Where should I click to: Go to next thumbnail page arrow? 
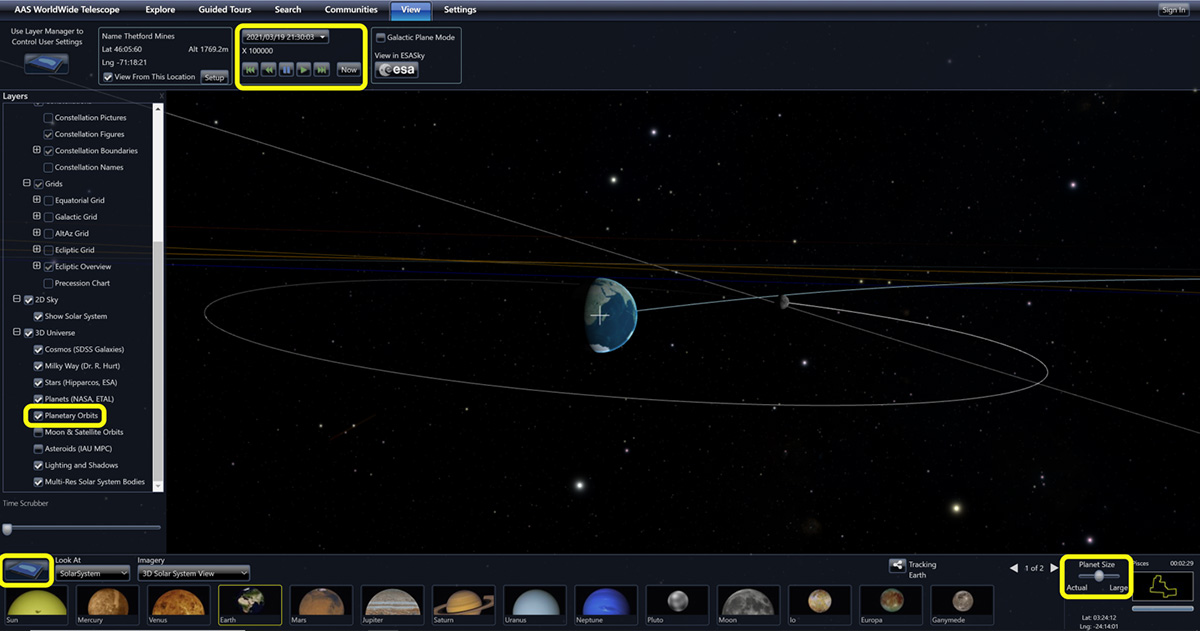pyautogui.click(x=1054, y=568)
